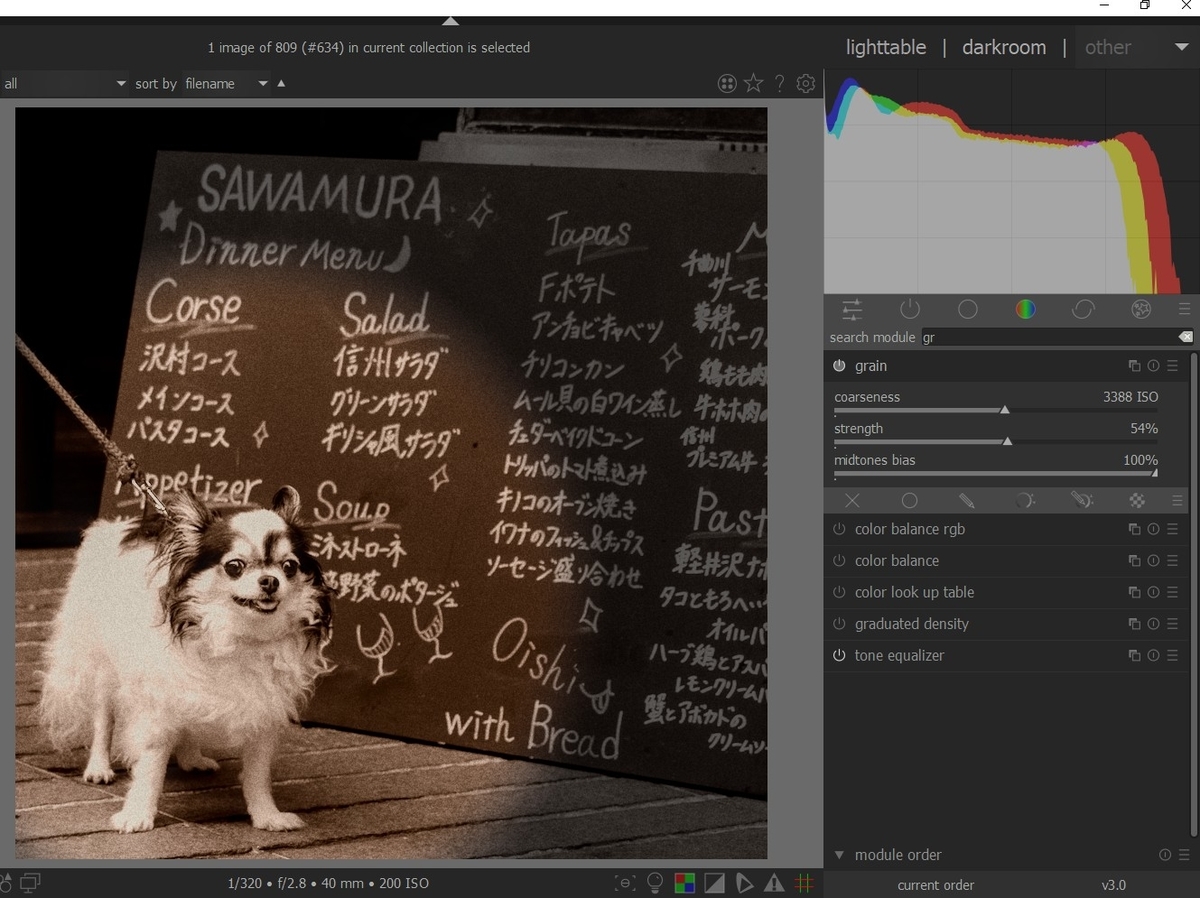Toggle clipping indication
Viewport: 1200px width, 898px height.
click(x=714, y=883)
